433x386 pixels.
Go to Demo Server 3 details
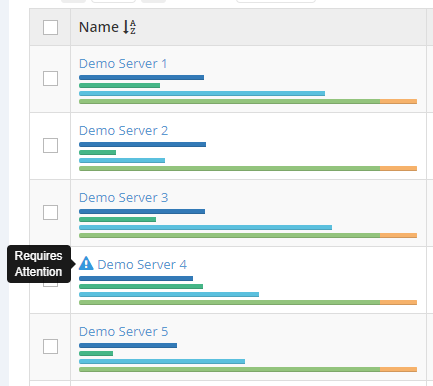point(123,198)
